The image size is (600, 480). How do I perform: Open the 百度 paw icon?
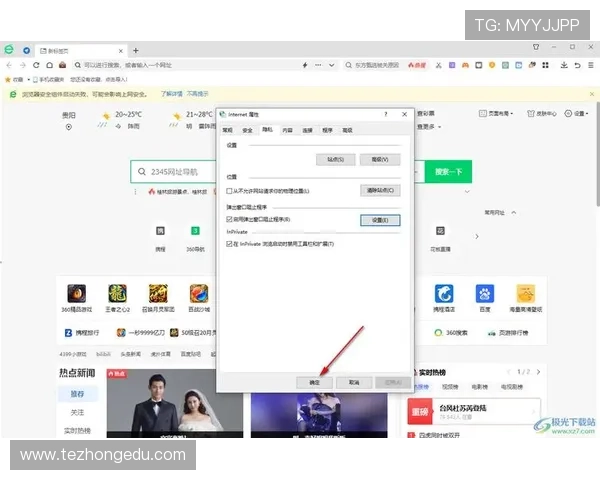(485, 294)
